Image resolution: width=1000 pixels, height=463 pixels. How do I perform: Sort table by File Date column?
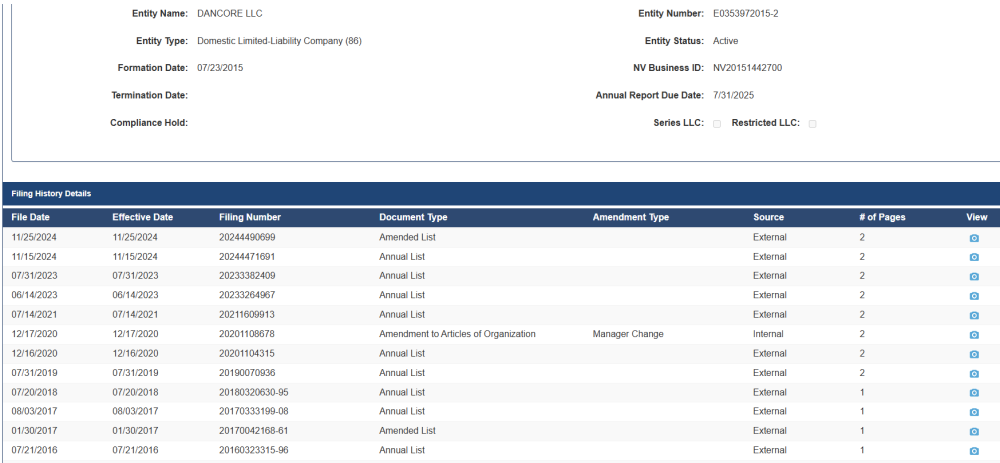coord(31,217)
